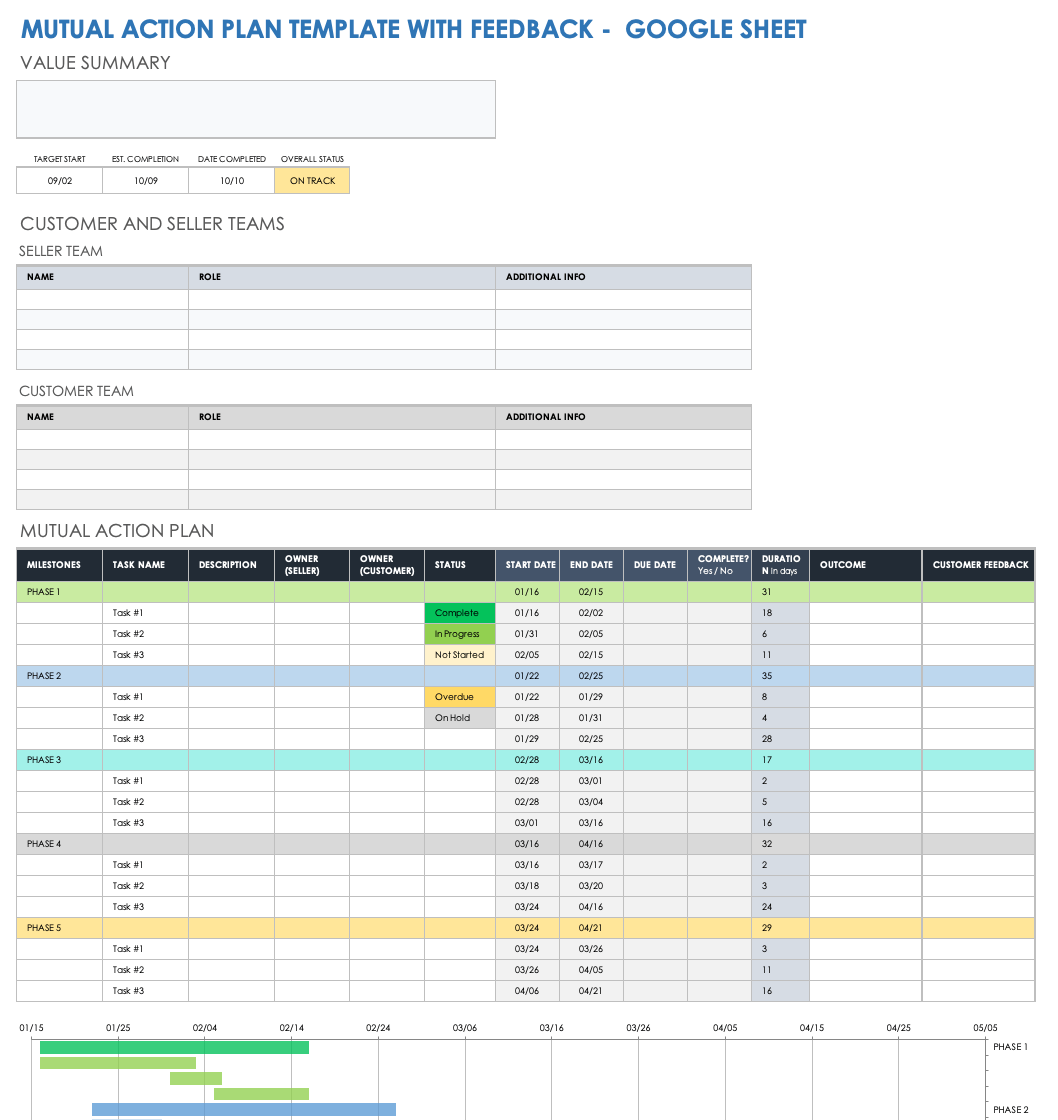Select the Est. Completion cell showing 10/09
This screenshot has width=1058, height=1120.
tap(146, 181)
